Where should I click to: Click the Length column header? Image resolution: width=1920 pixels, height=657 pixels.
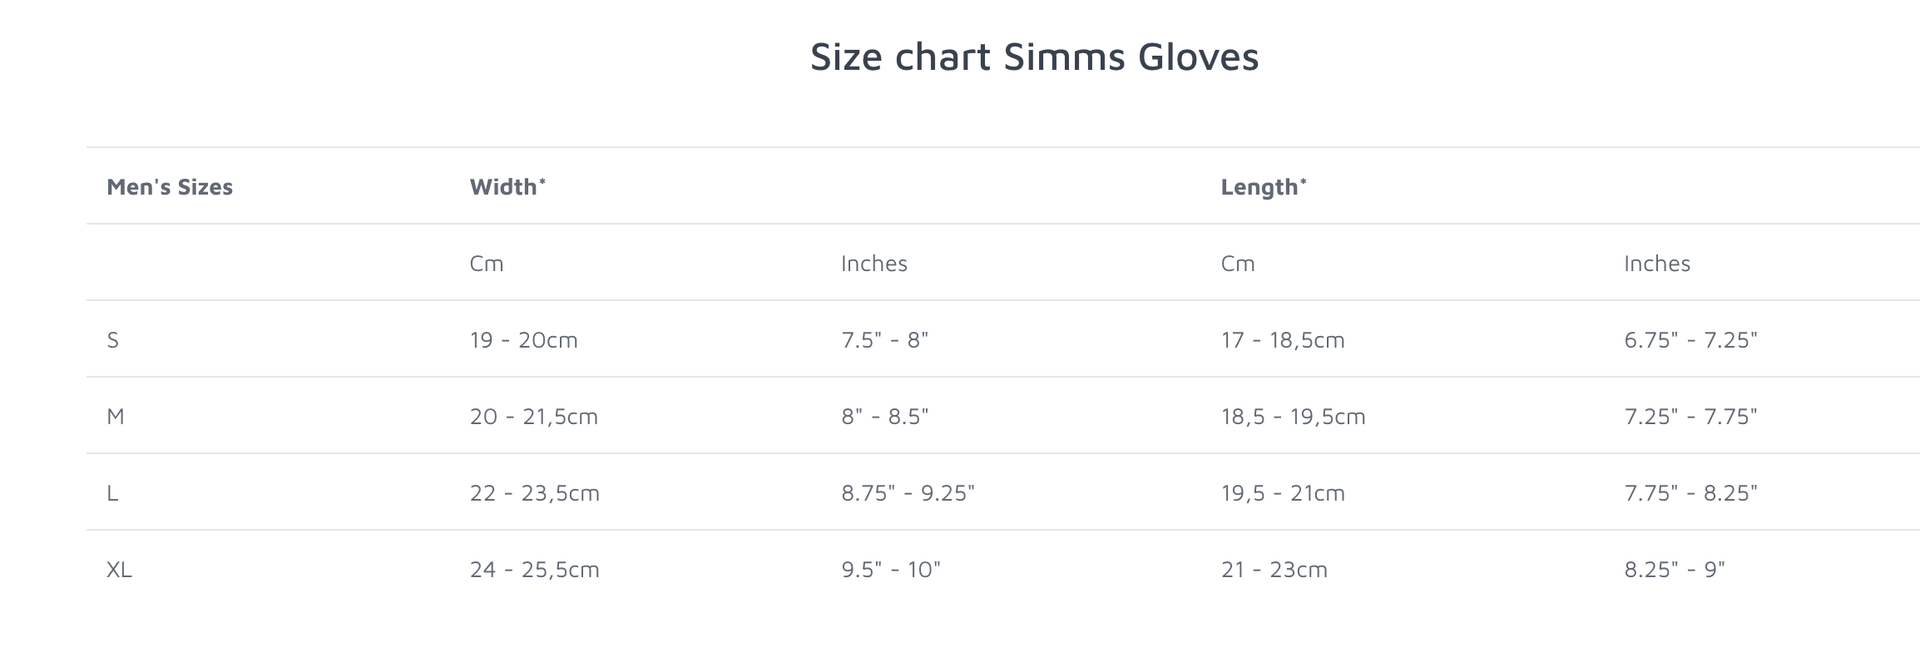1264,187
